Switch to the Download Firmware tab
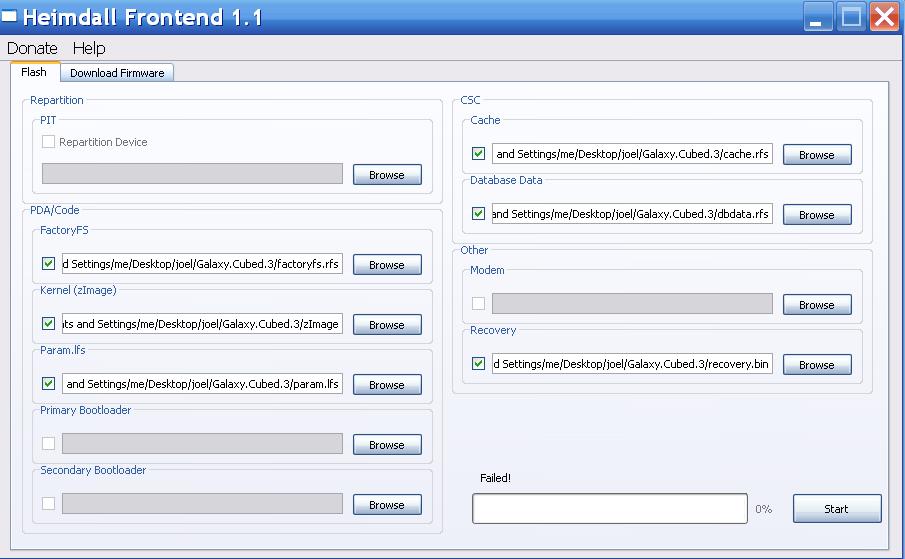This screenshot has width=905, height=559. 117,73
